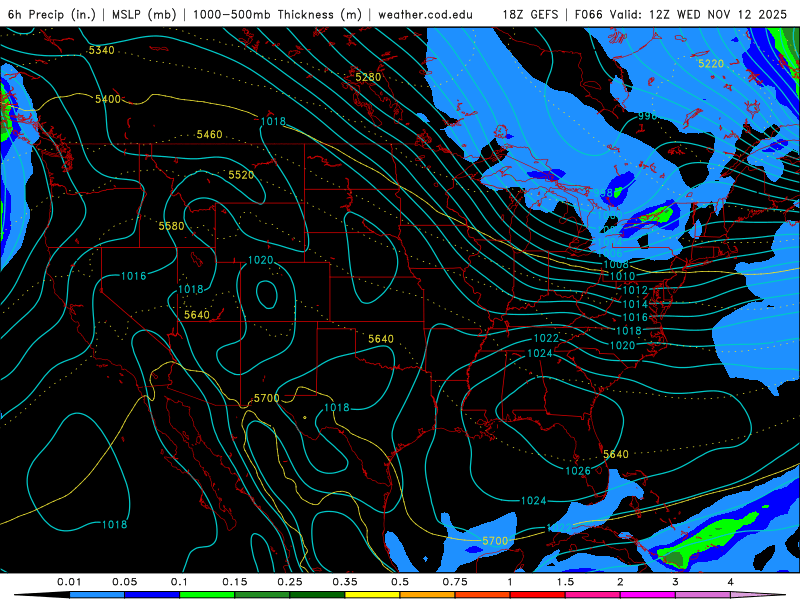Click the "6h Precip (in.)" header label

click(52, 14)
